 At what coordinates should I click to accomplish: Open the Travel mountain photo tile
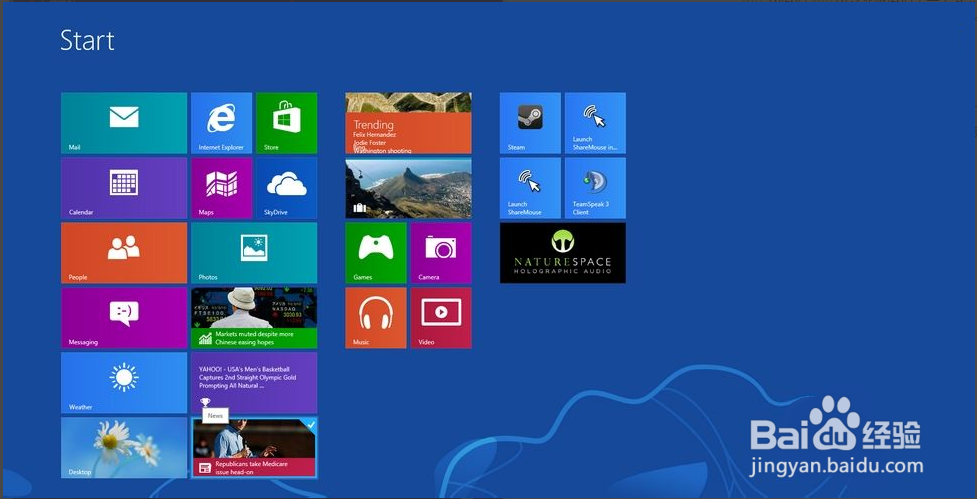click(408, 188)
